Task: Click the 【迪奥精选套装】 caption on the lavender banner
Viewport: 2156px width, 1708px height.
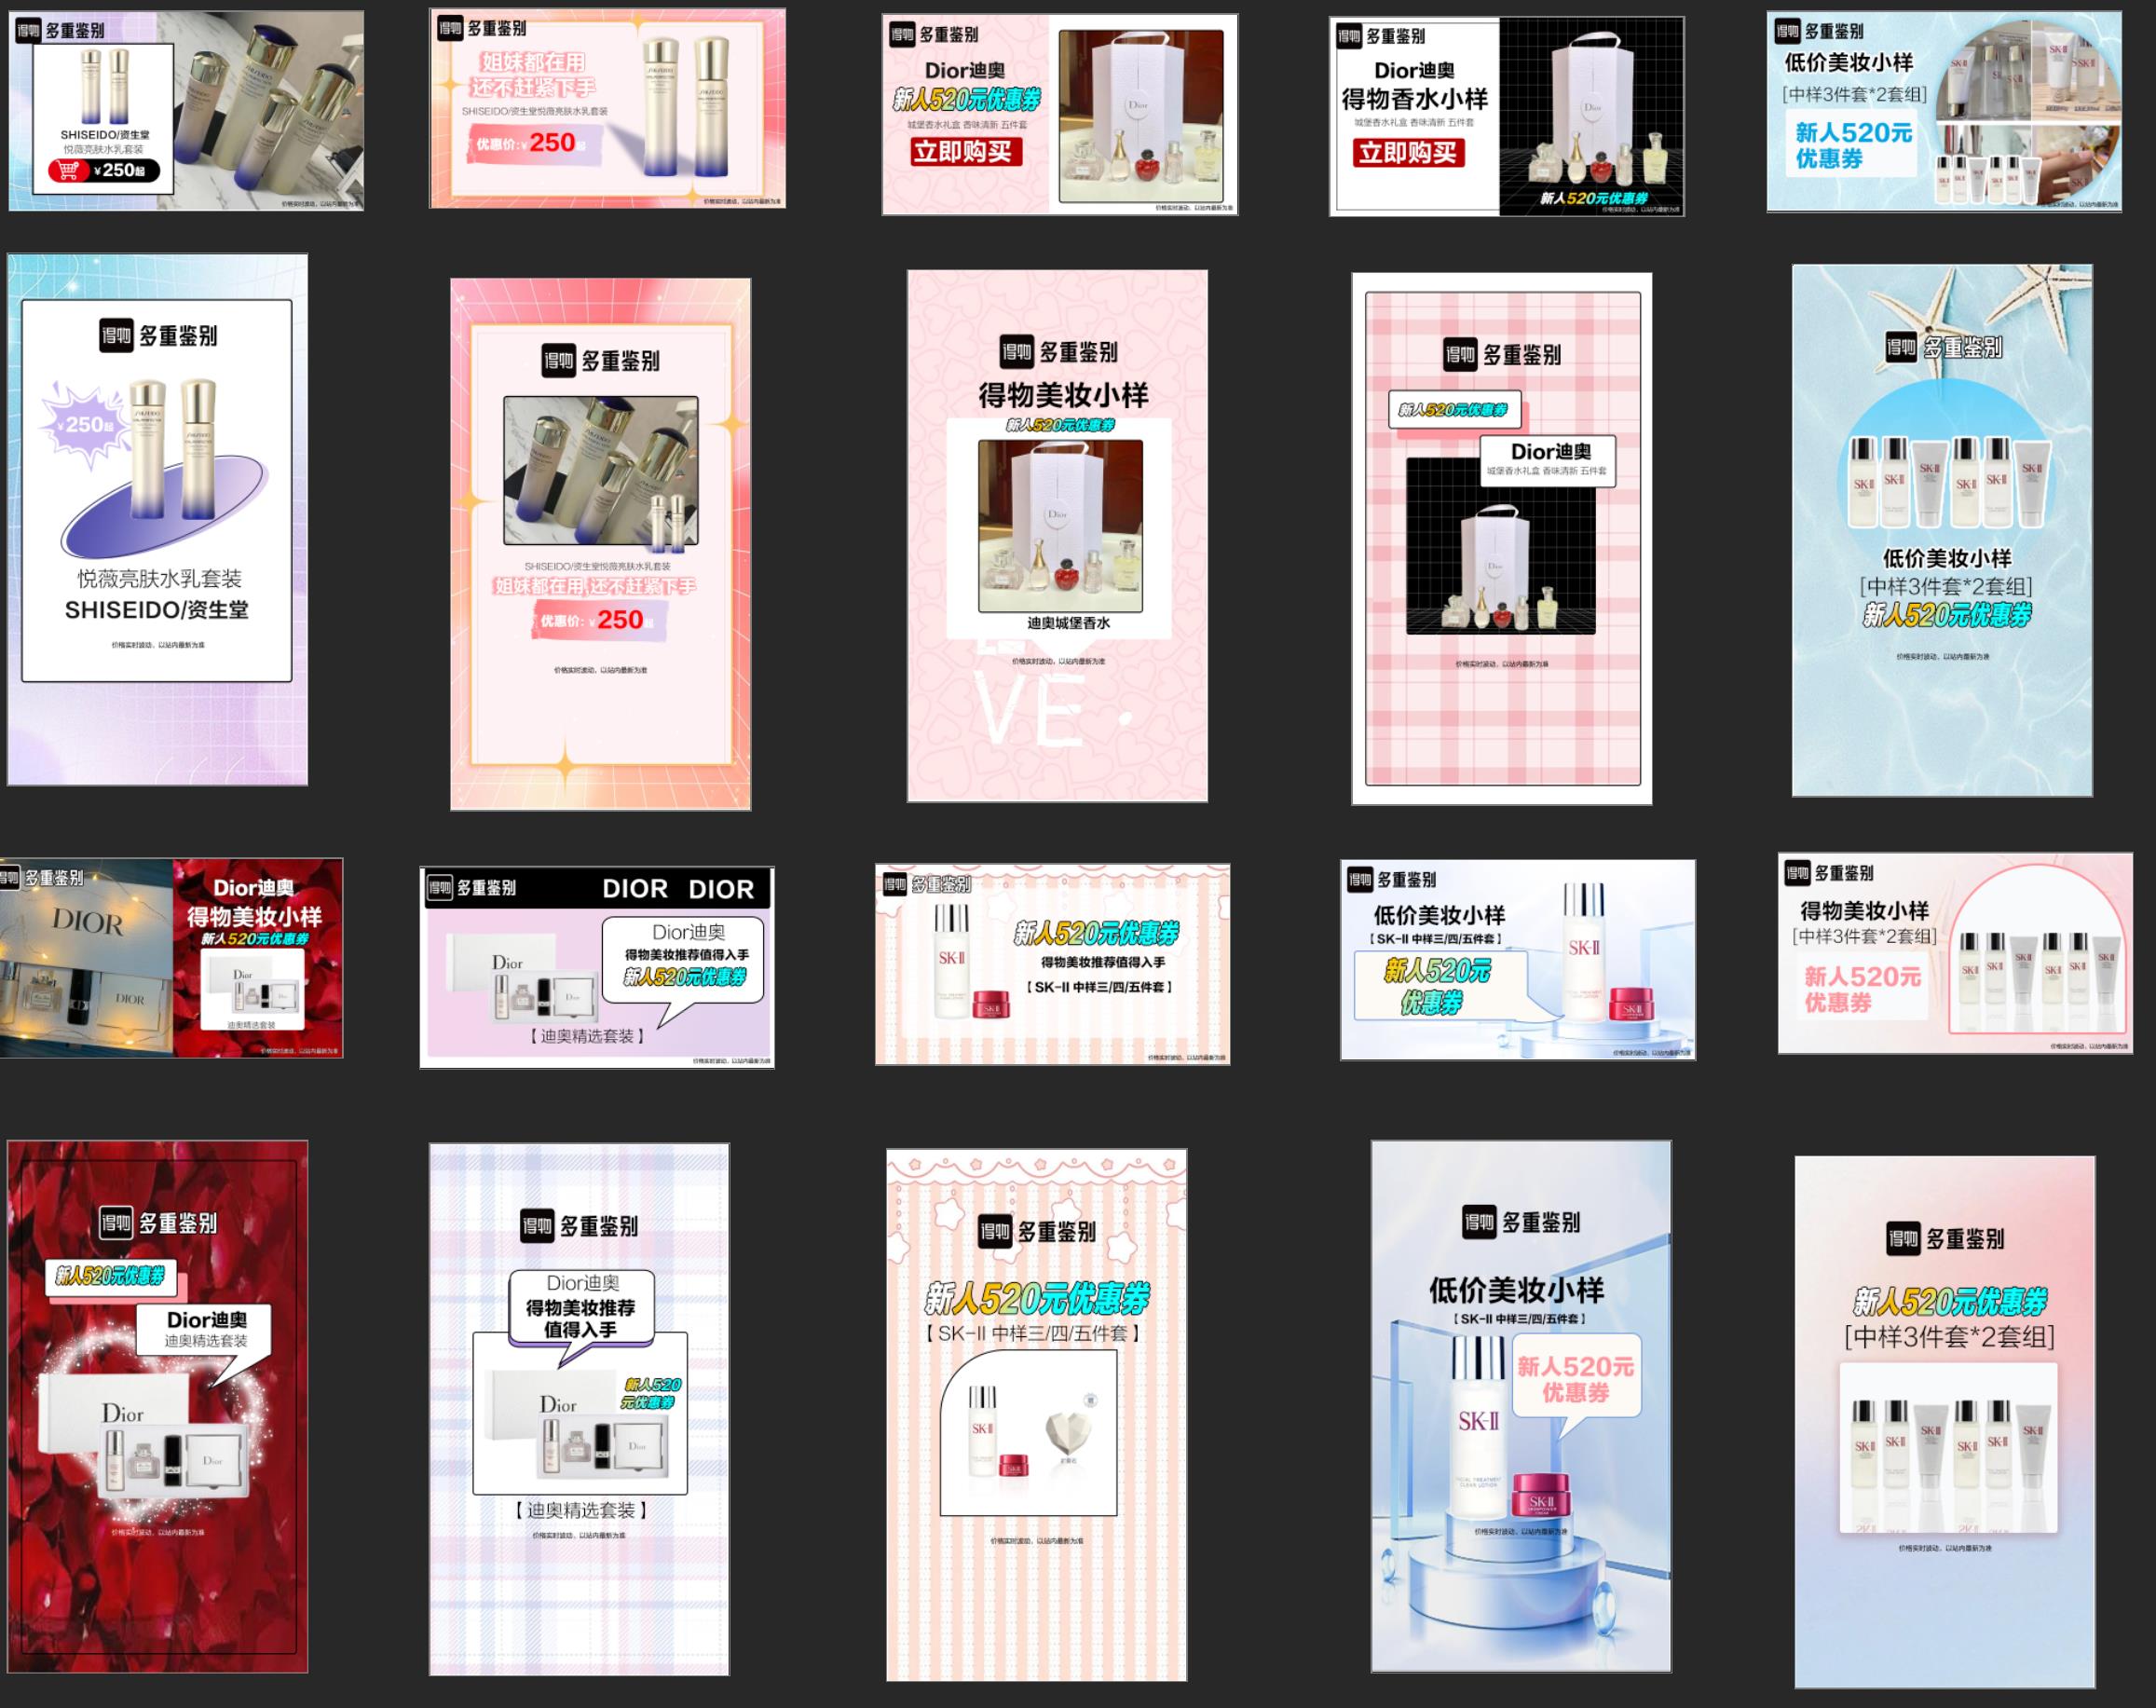Action: coord(586,1036)
